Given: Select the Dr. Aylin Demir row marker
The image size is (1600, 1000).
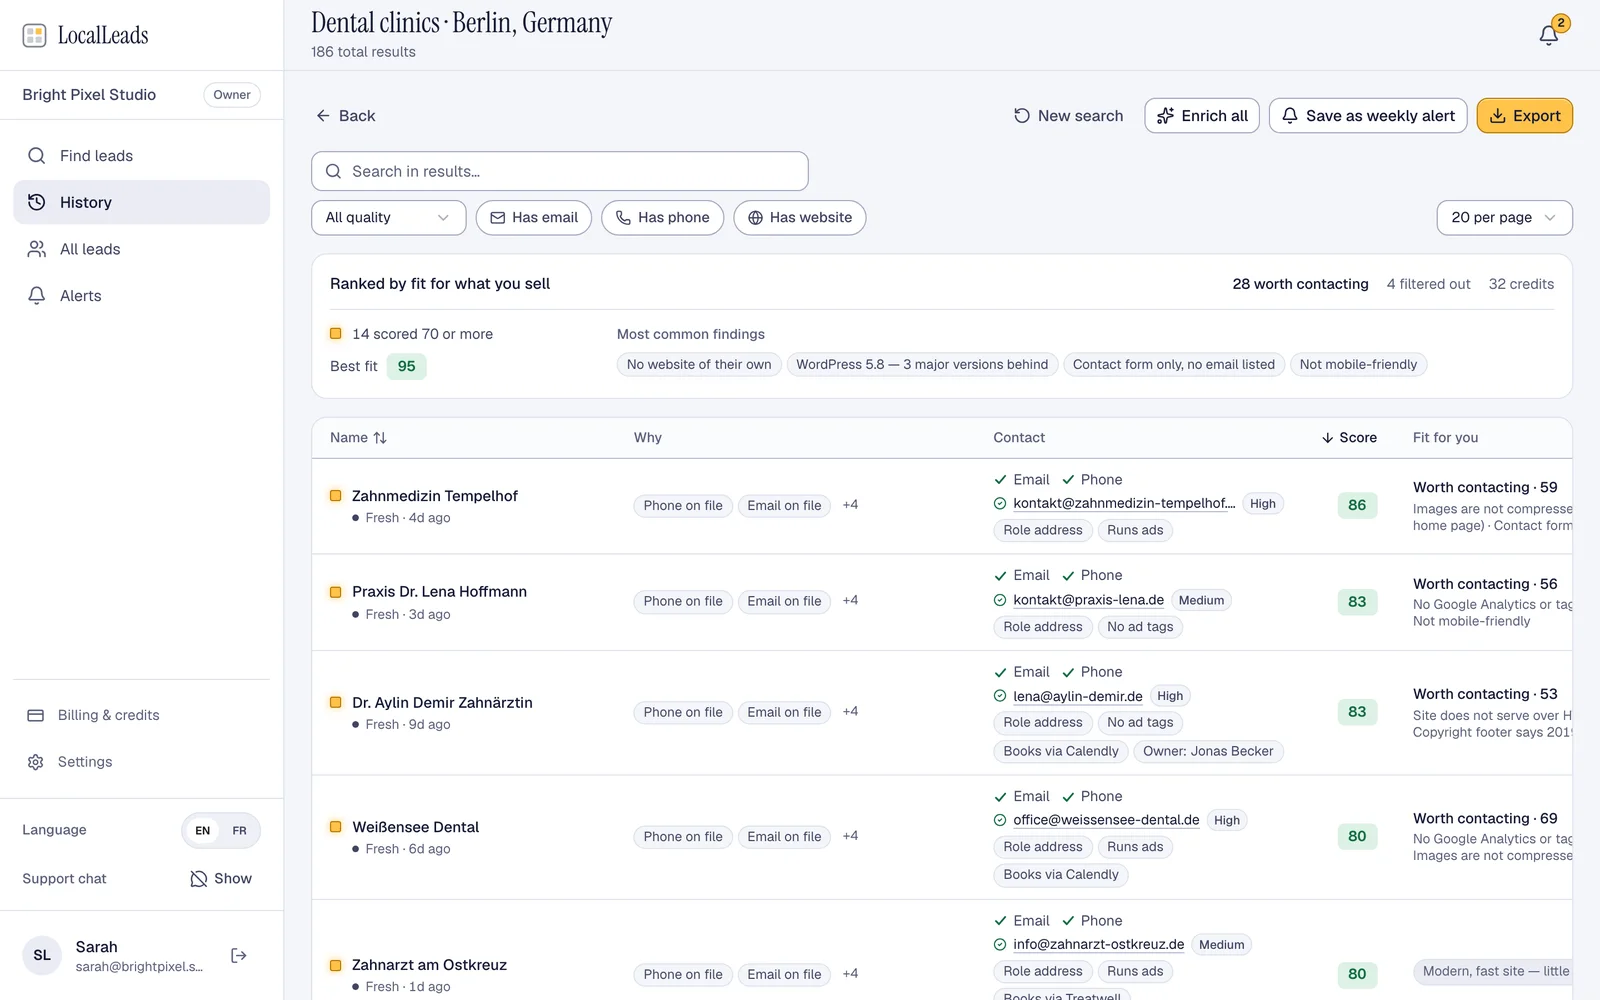Looking at the screenshot, I should [336, 703].
